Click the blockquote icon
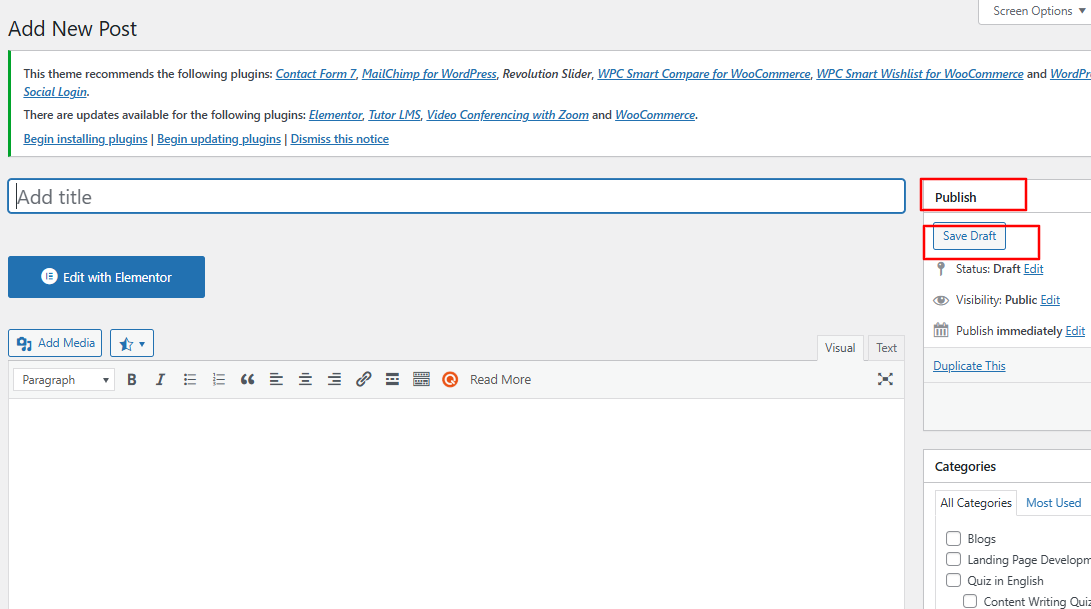This screenshot has width=1091, height=609. 248,380
